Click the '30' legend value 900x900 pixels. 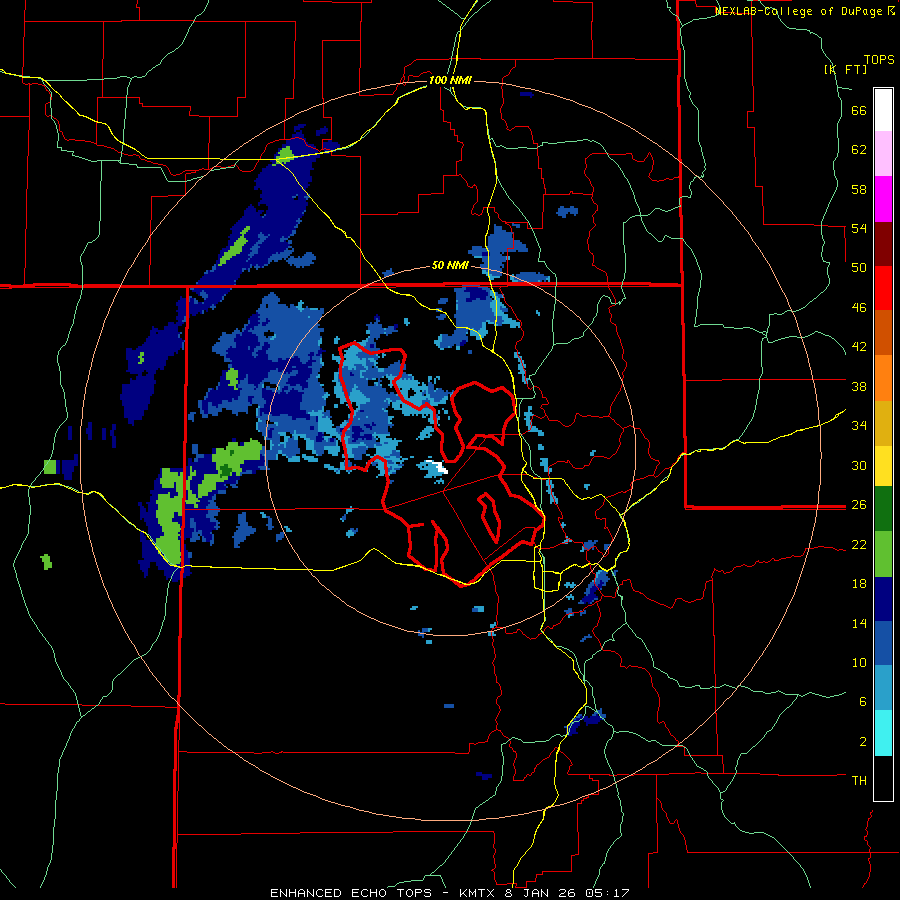[859, 465]
